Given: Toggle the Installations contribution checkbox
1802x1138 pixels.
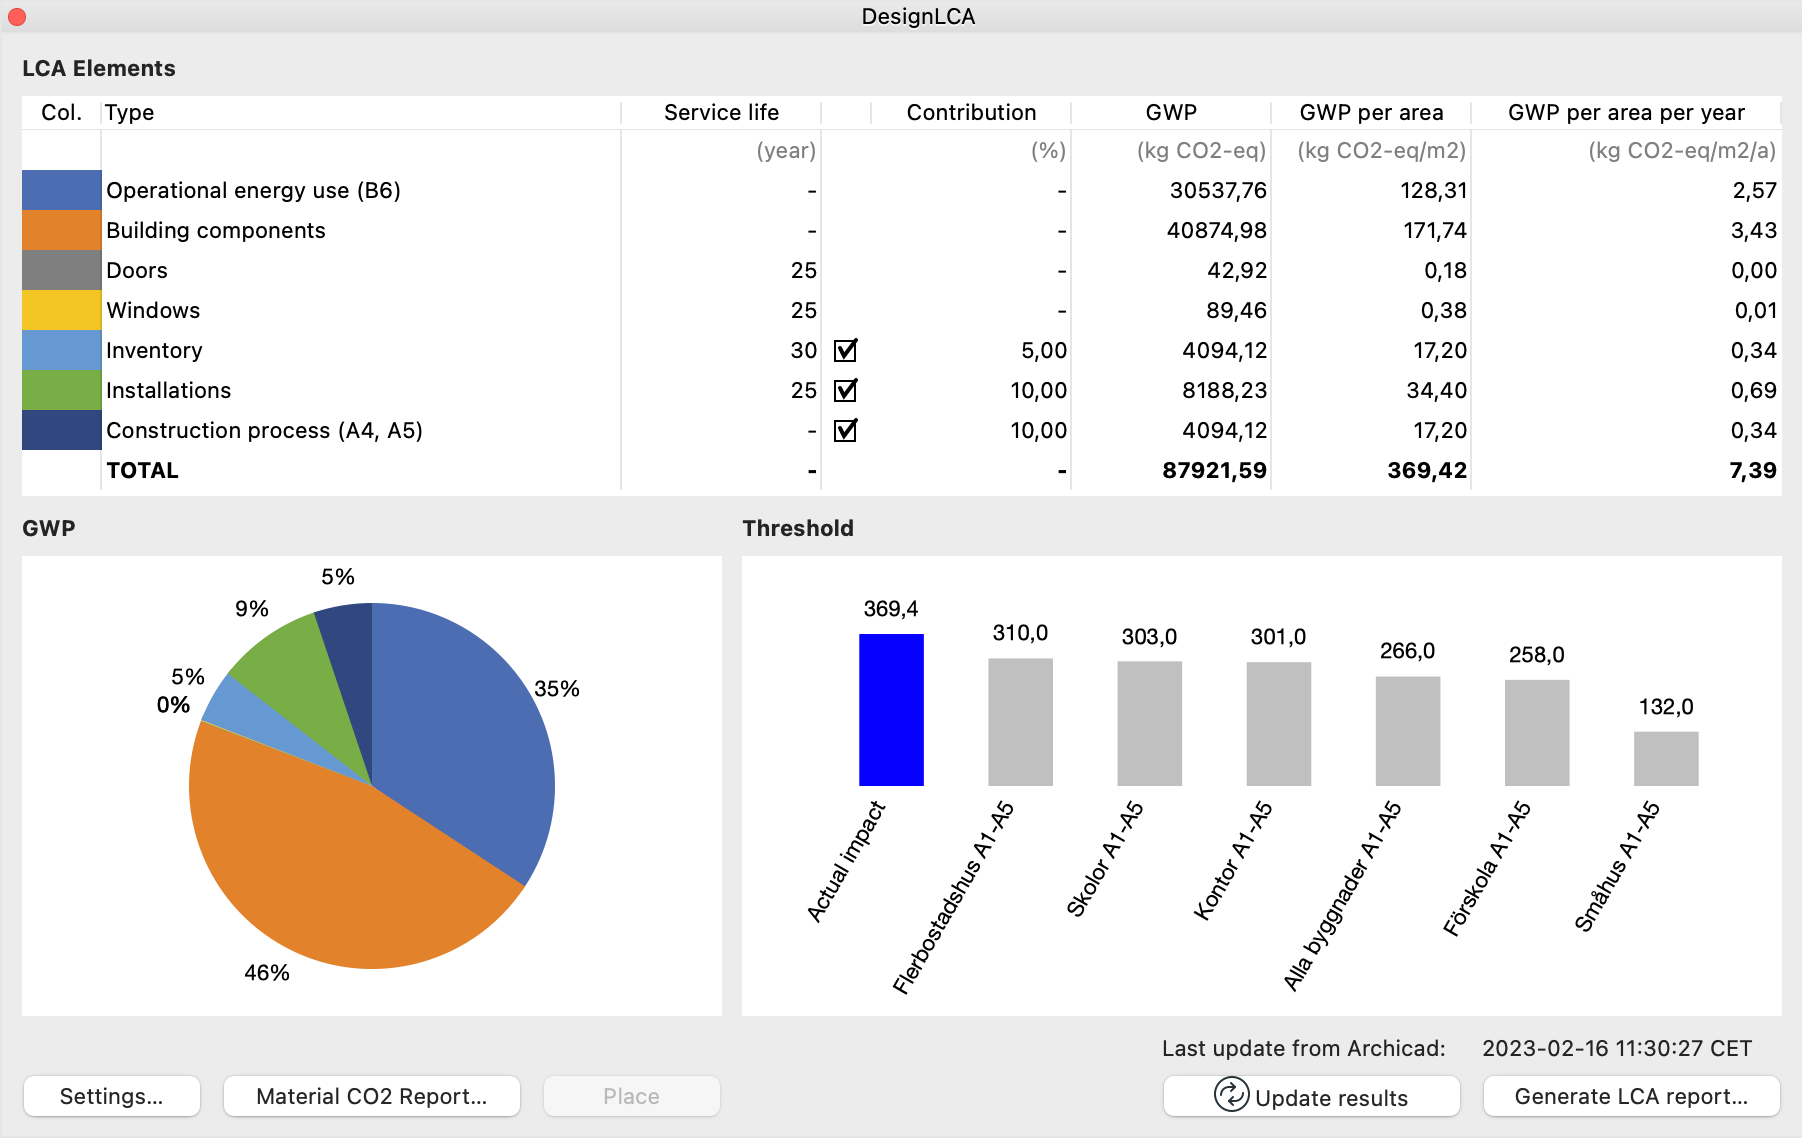Looking at the screenshot, I should click(846, 390).
